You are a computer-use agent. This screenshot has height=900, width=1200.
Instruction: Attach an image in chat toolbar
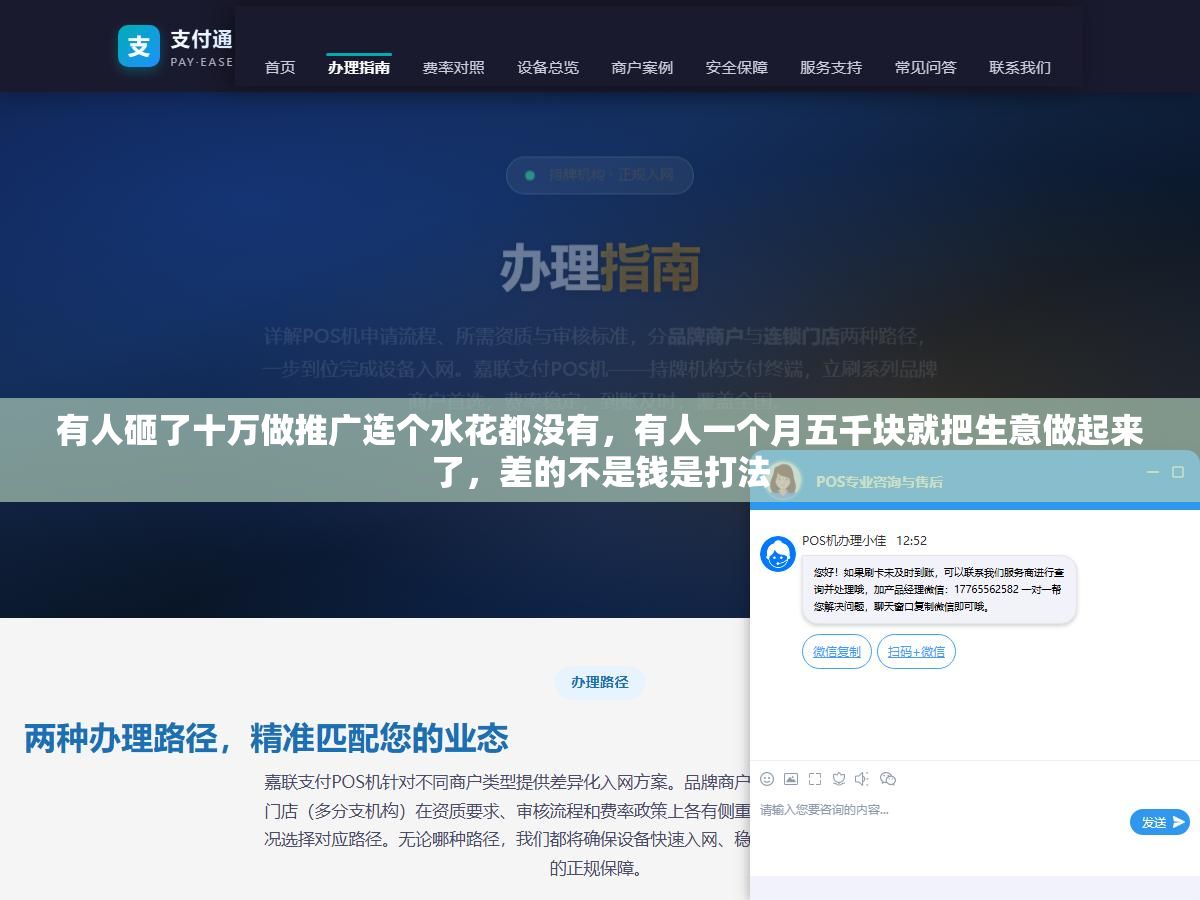(x=791, y=779)
